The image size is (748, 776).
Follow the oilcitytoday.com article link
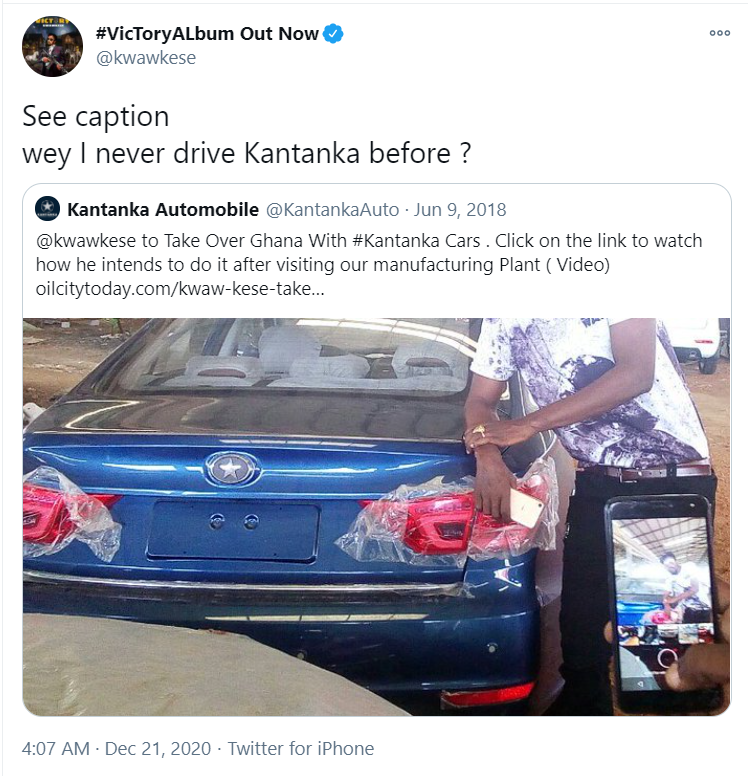point(180,289)
